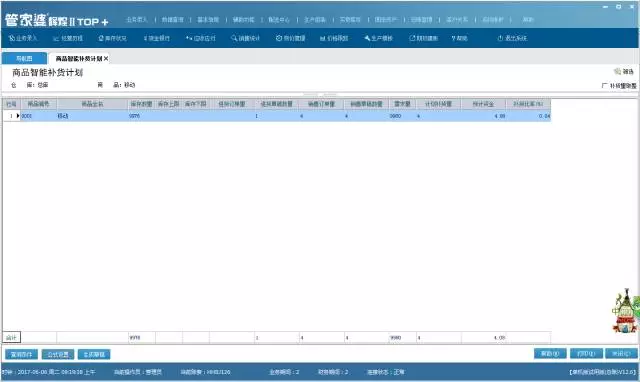Screen dimensions: 640x382
Task: Click the 库存状况 toolbar icon
Action: point(112,38)
